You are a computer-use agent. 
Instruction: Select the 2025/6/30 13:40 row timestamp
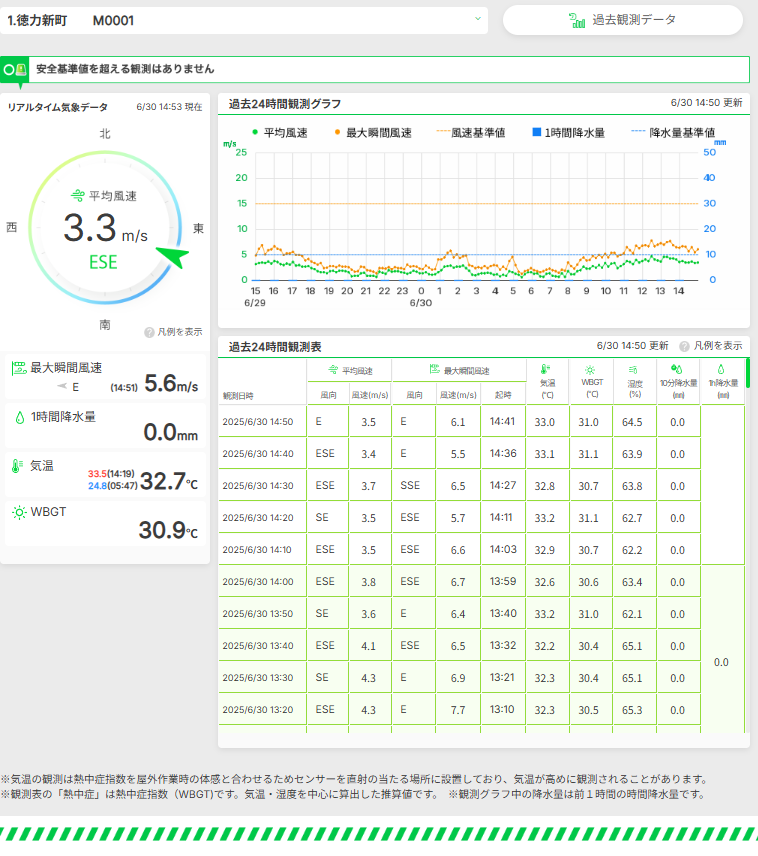click(x=258, y=646)
